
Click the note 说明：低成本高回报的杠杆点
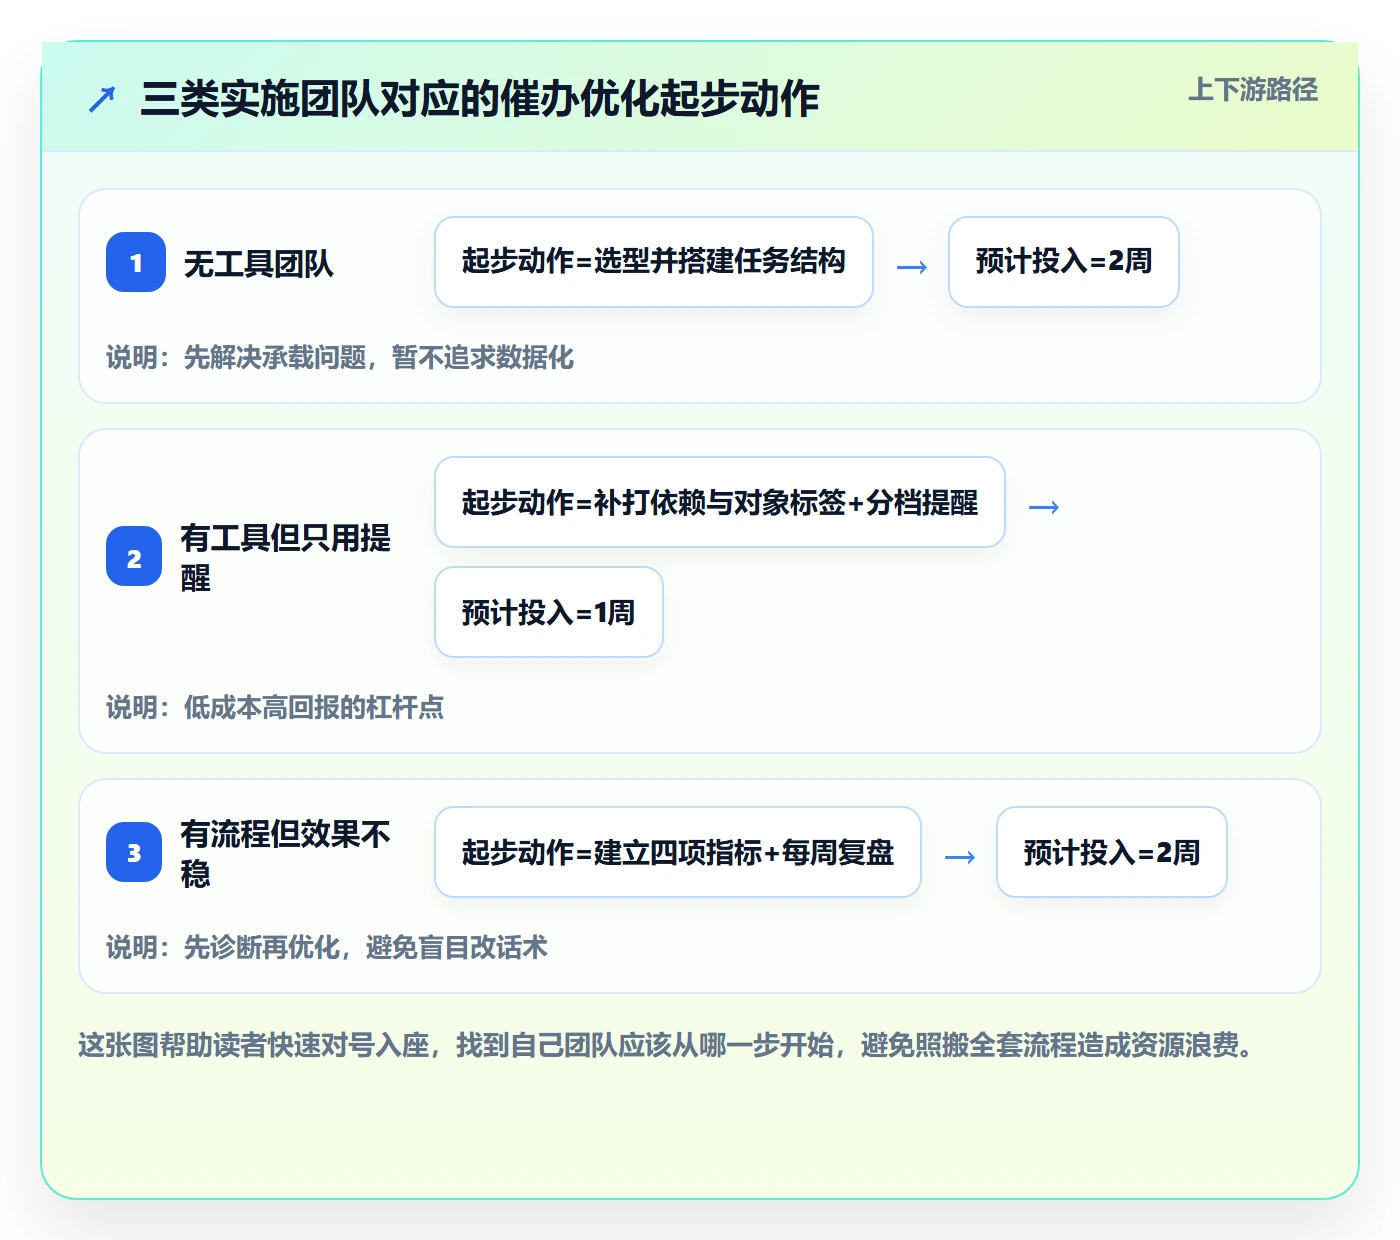[x=275, y=707]
